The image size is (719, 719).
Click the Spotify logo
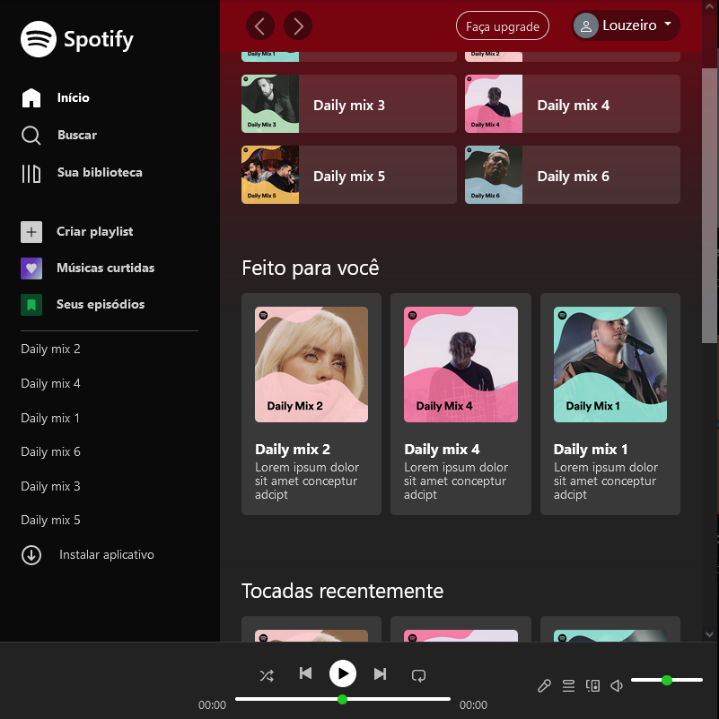pos(77,39)
